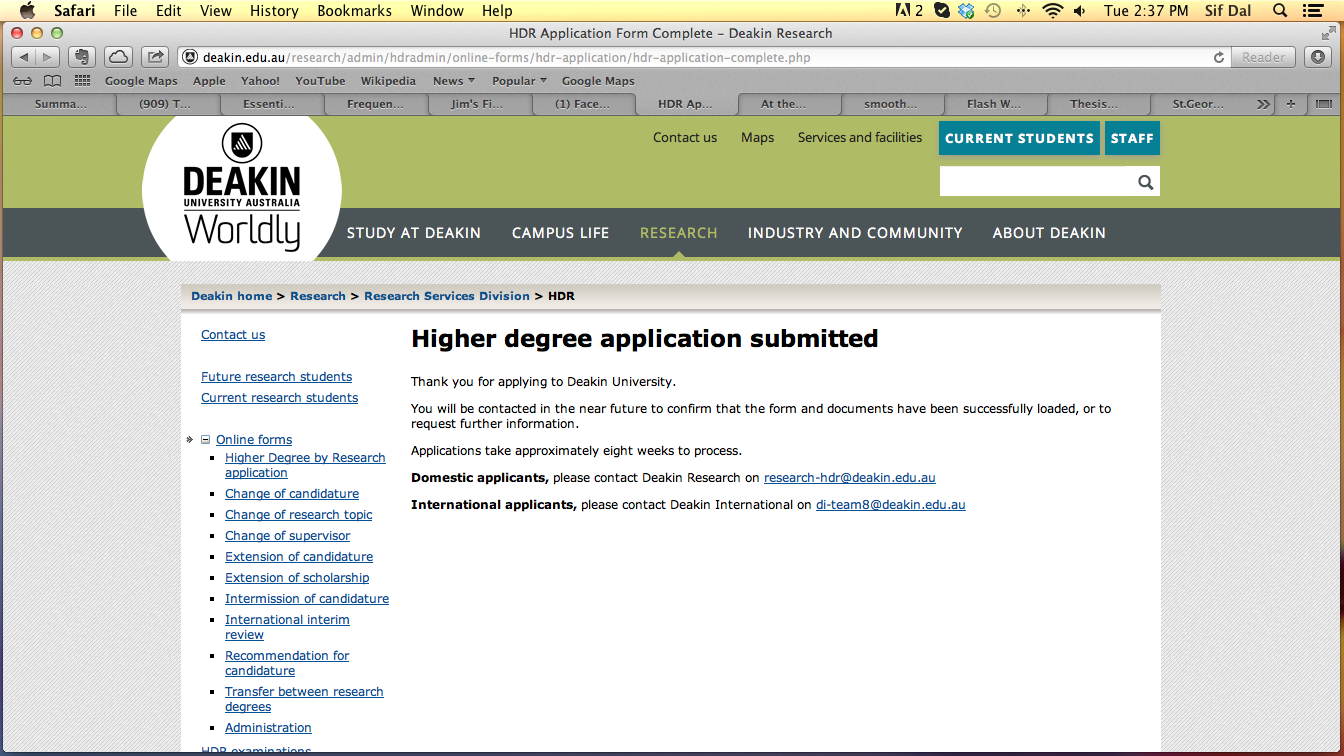This screenshot has width=1344, height=756.
Task: Click the Deakin site search field
Action: click(x=1037, y=182)
